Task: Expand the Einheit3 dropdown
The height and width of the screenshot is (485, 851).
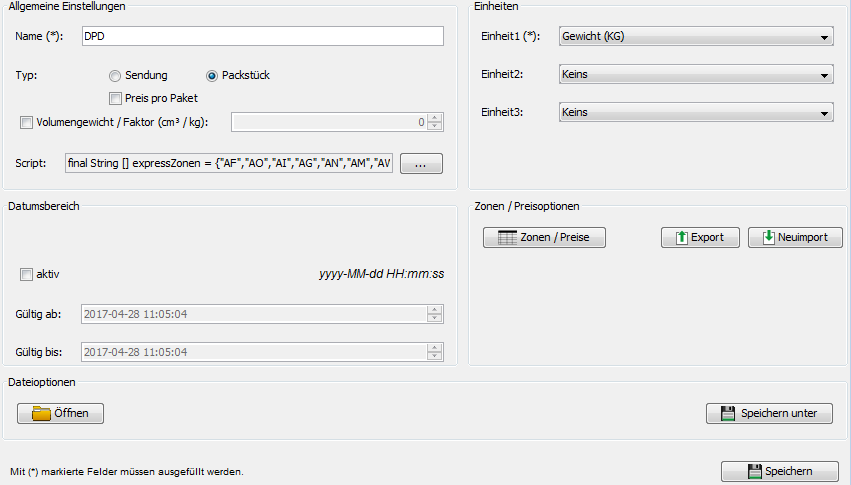Action: [x=696, y=113]
